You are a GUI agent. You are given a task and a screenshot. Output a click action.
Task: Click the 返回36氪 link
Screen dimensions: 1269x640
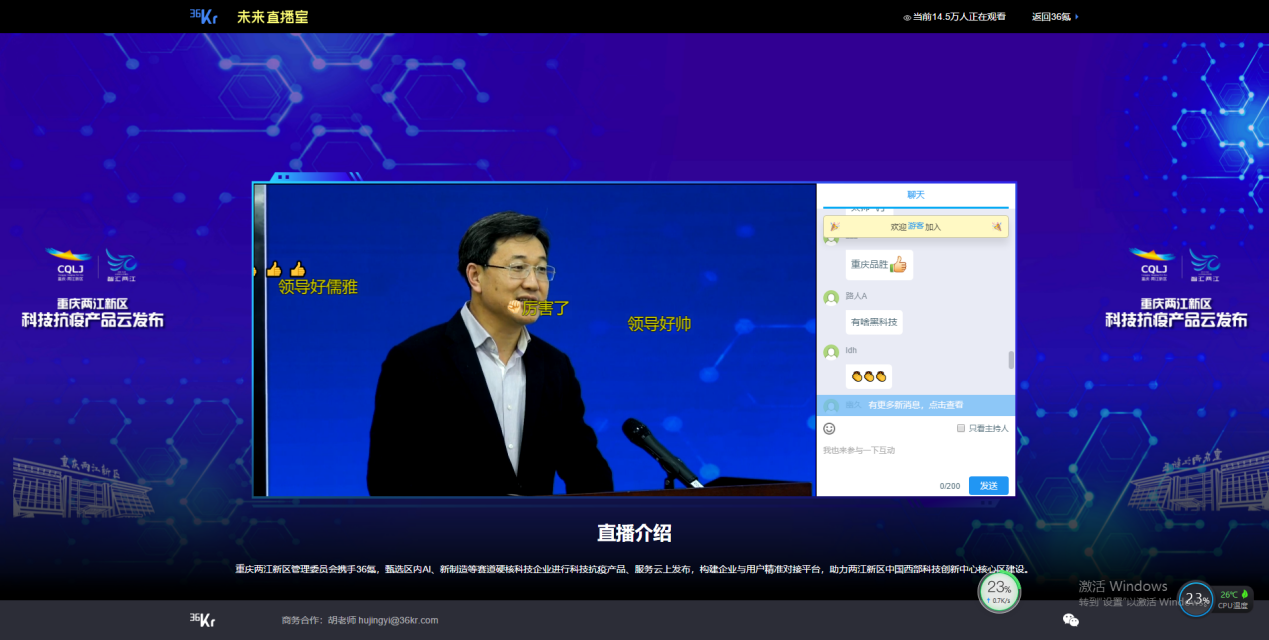pos(1051,17)
